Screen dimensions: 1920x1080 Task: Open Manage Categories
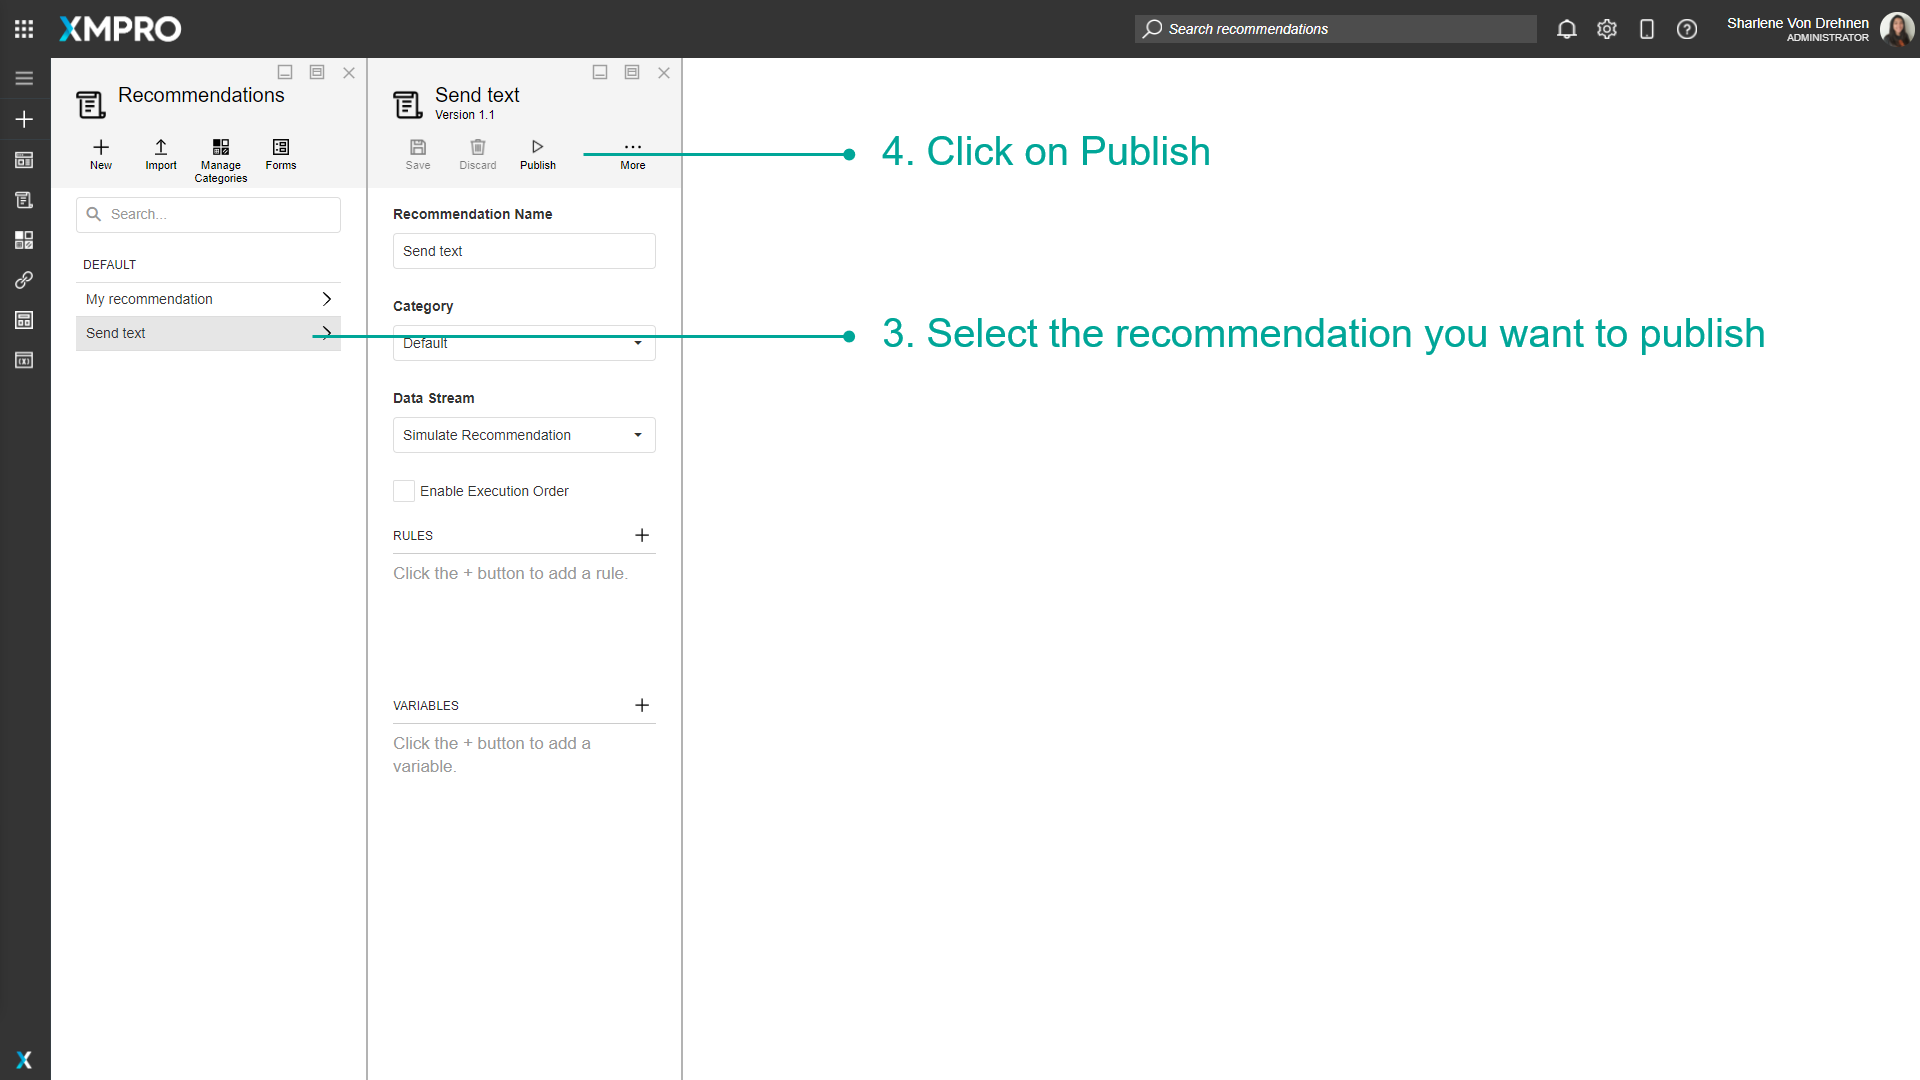(x=221, y=147)
